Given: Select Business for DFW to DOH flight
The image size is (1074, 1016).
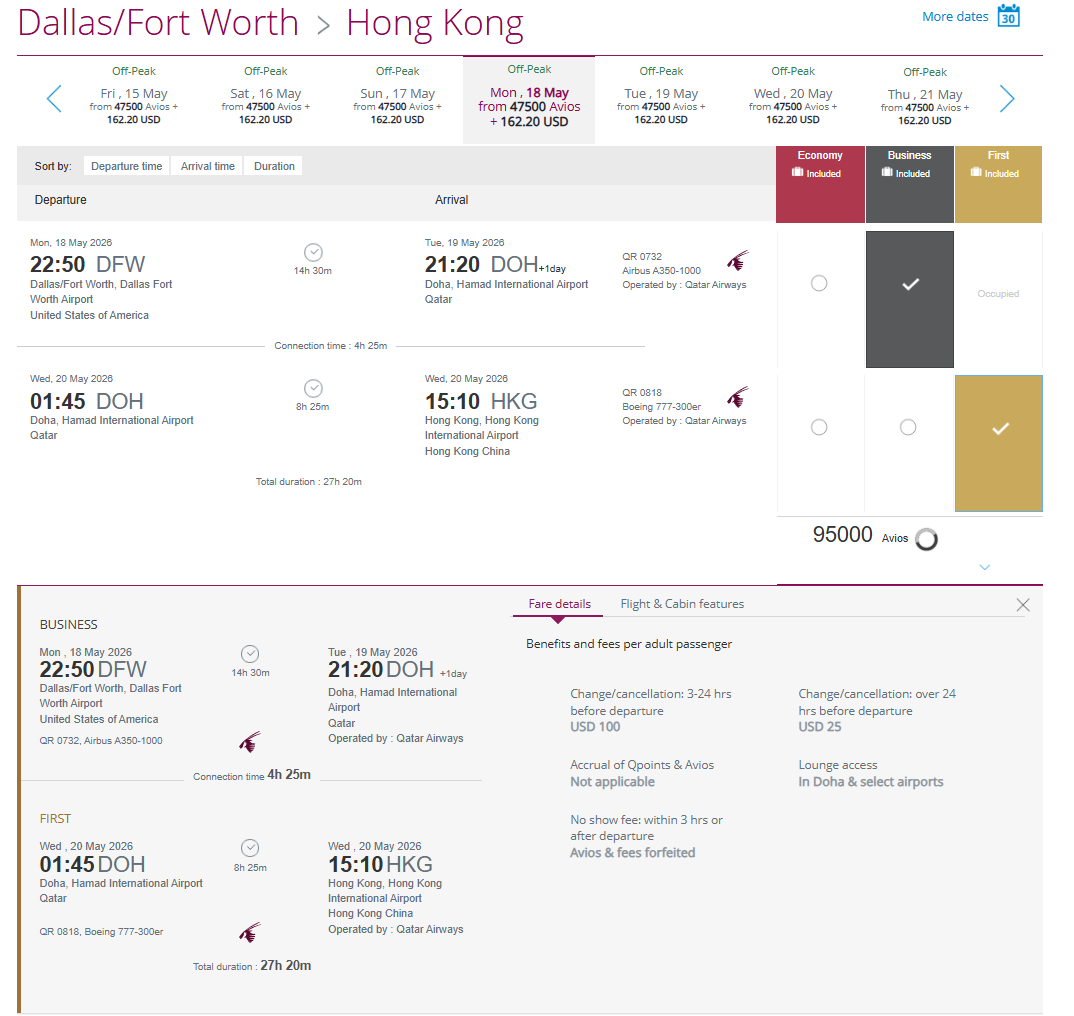Looking at the screenshot, I should pos(910,299).
